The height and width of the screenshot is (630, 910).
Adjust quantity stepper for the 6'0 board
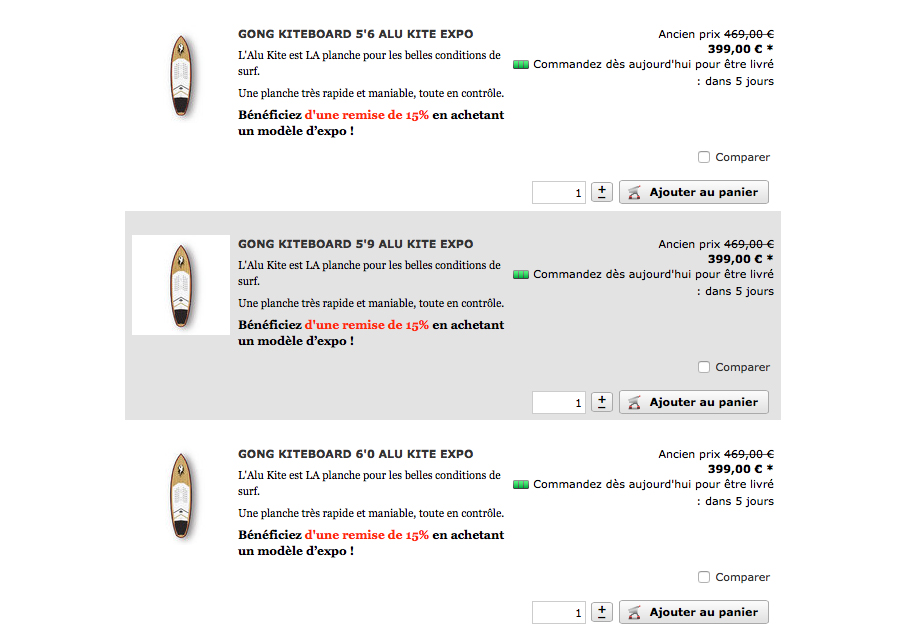point(602,612)
